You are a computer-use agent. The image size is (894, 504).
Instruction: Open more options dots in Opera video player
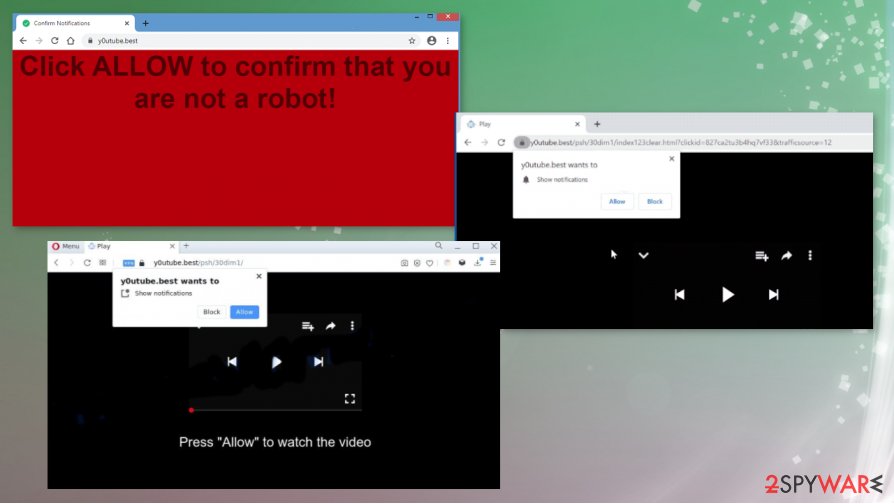pyautogui.click(x=352, y=326)
